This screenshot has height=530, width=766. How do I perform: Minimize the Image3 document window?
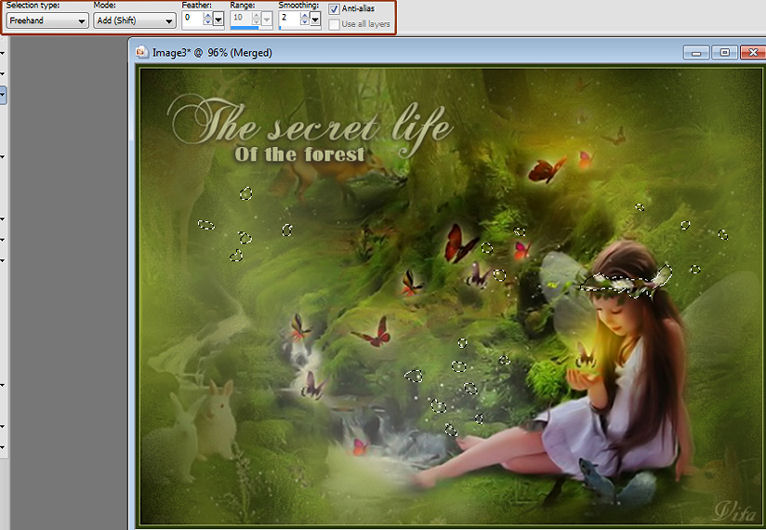point(696,52)
